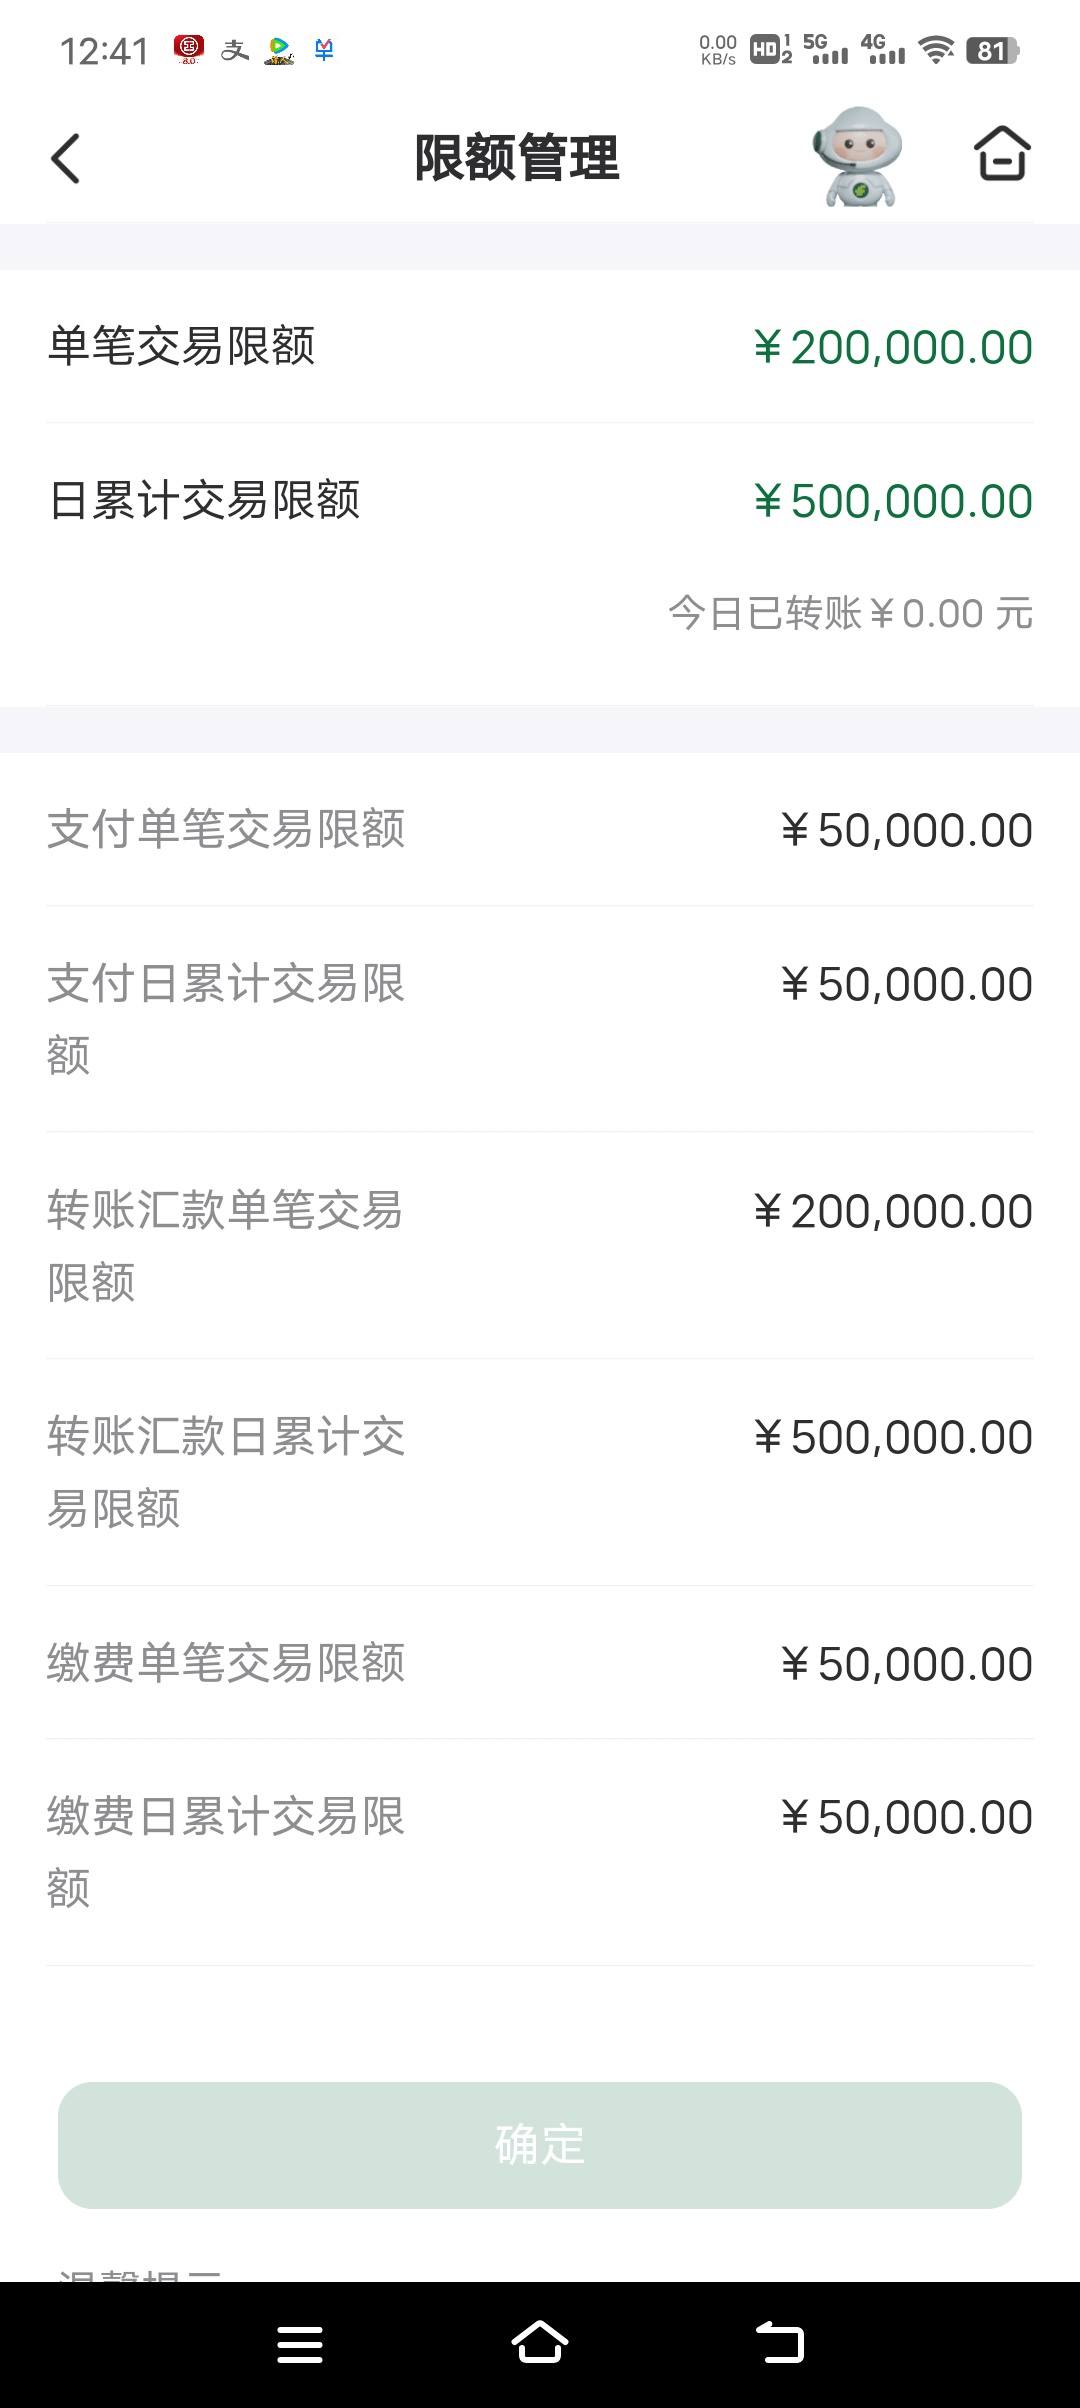Go to the app home via house icon
The height and width of the screenshot is (2408, 1080).
tap(1002, 154)
